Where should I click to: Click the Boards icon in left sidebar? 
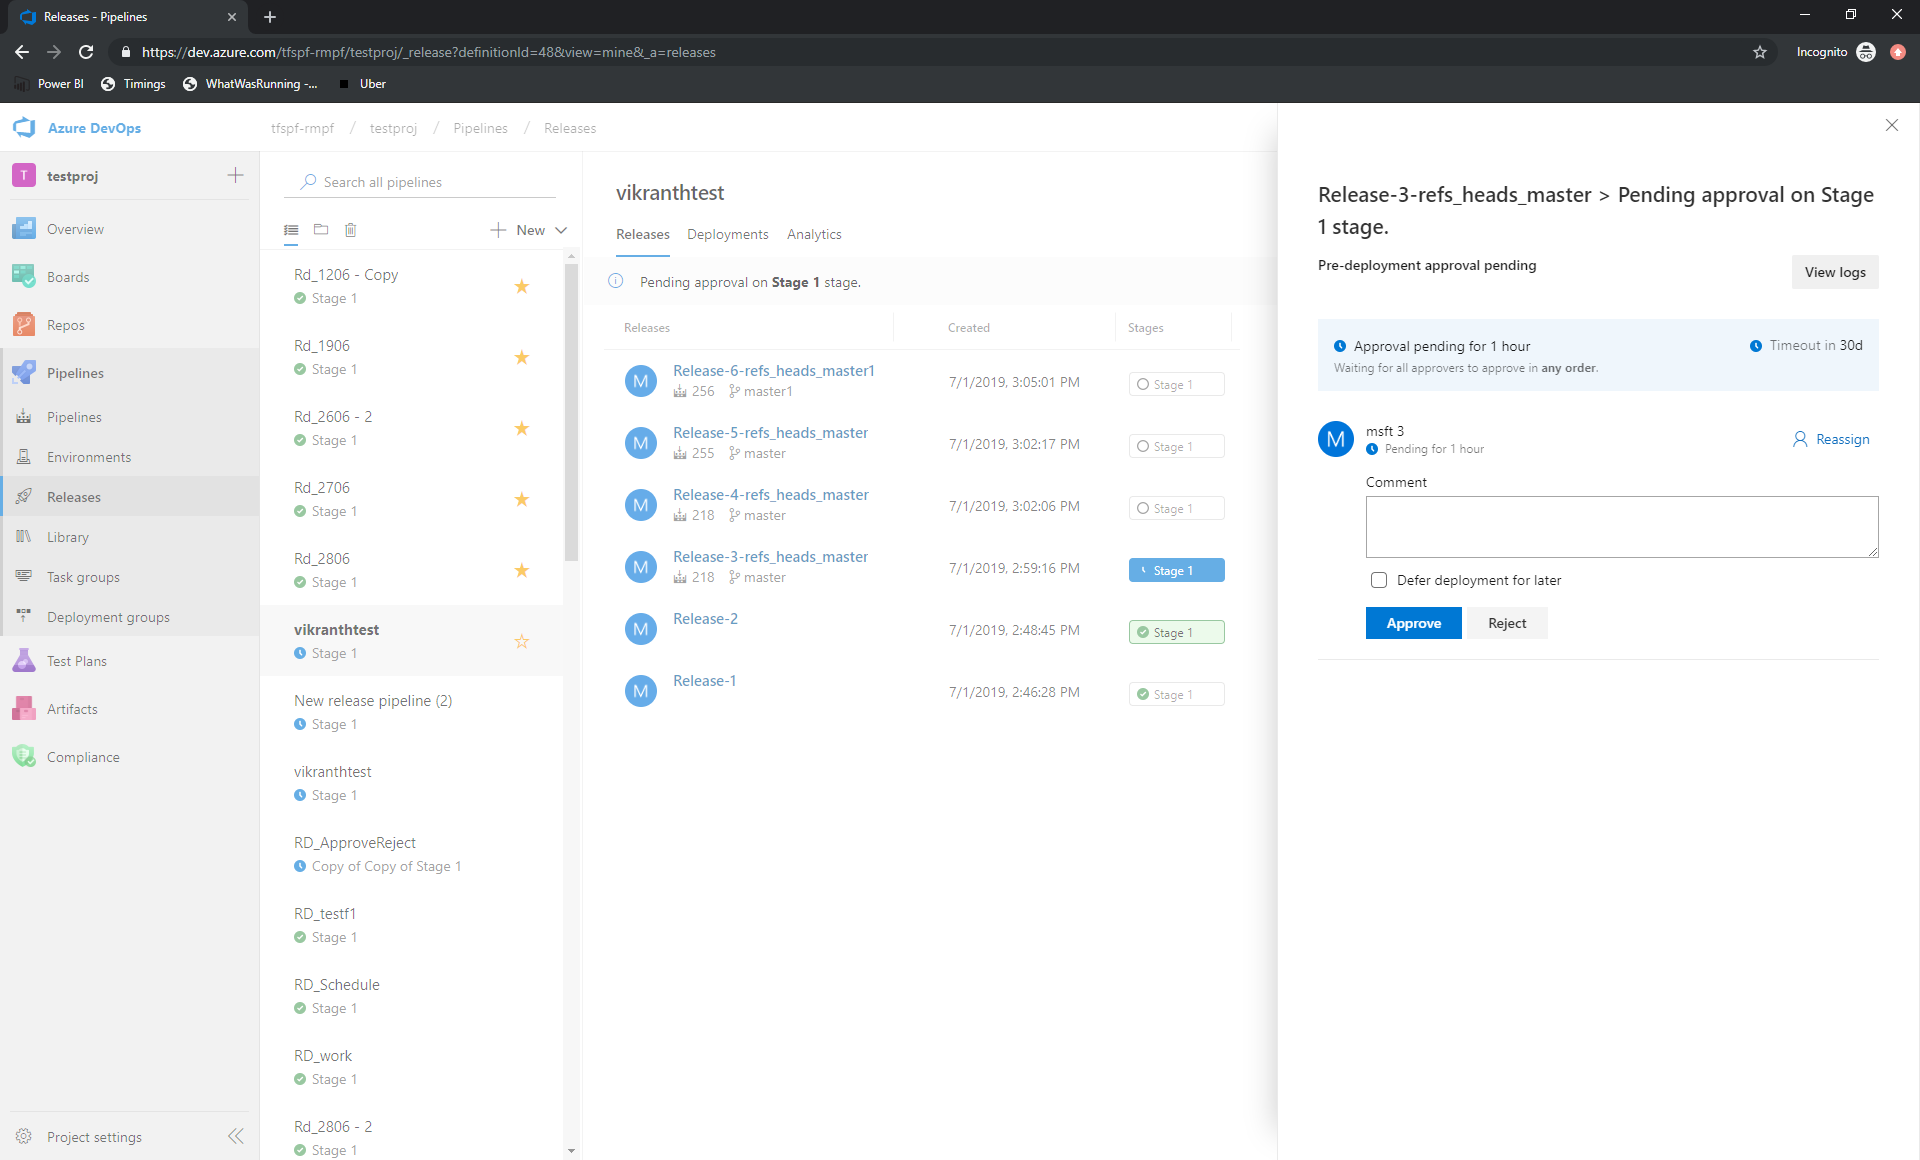click(25, 276)
